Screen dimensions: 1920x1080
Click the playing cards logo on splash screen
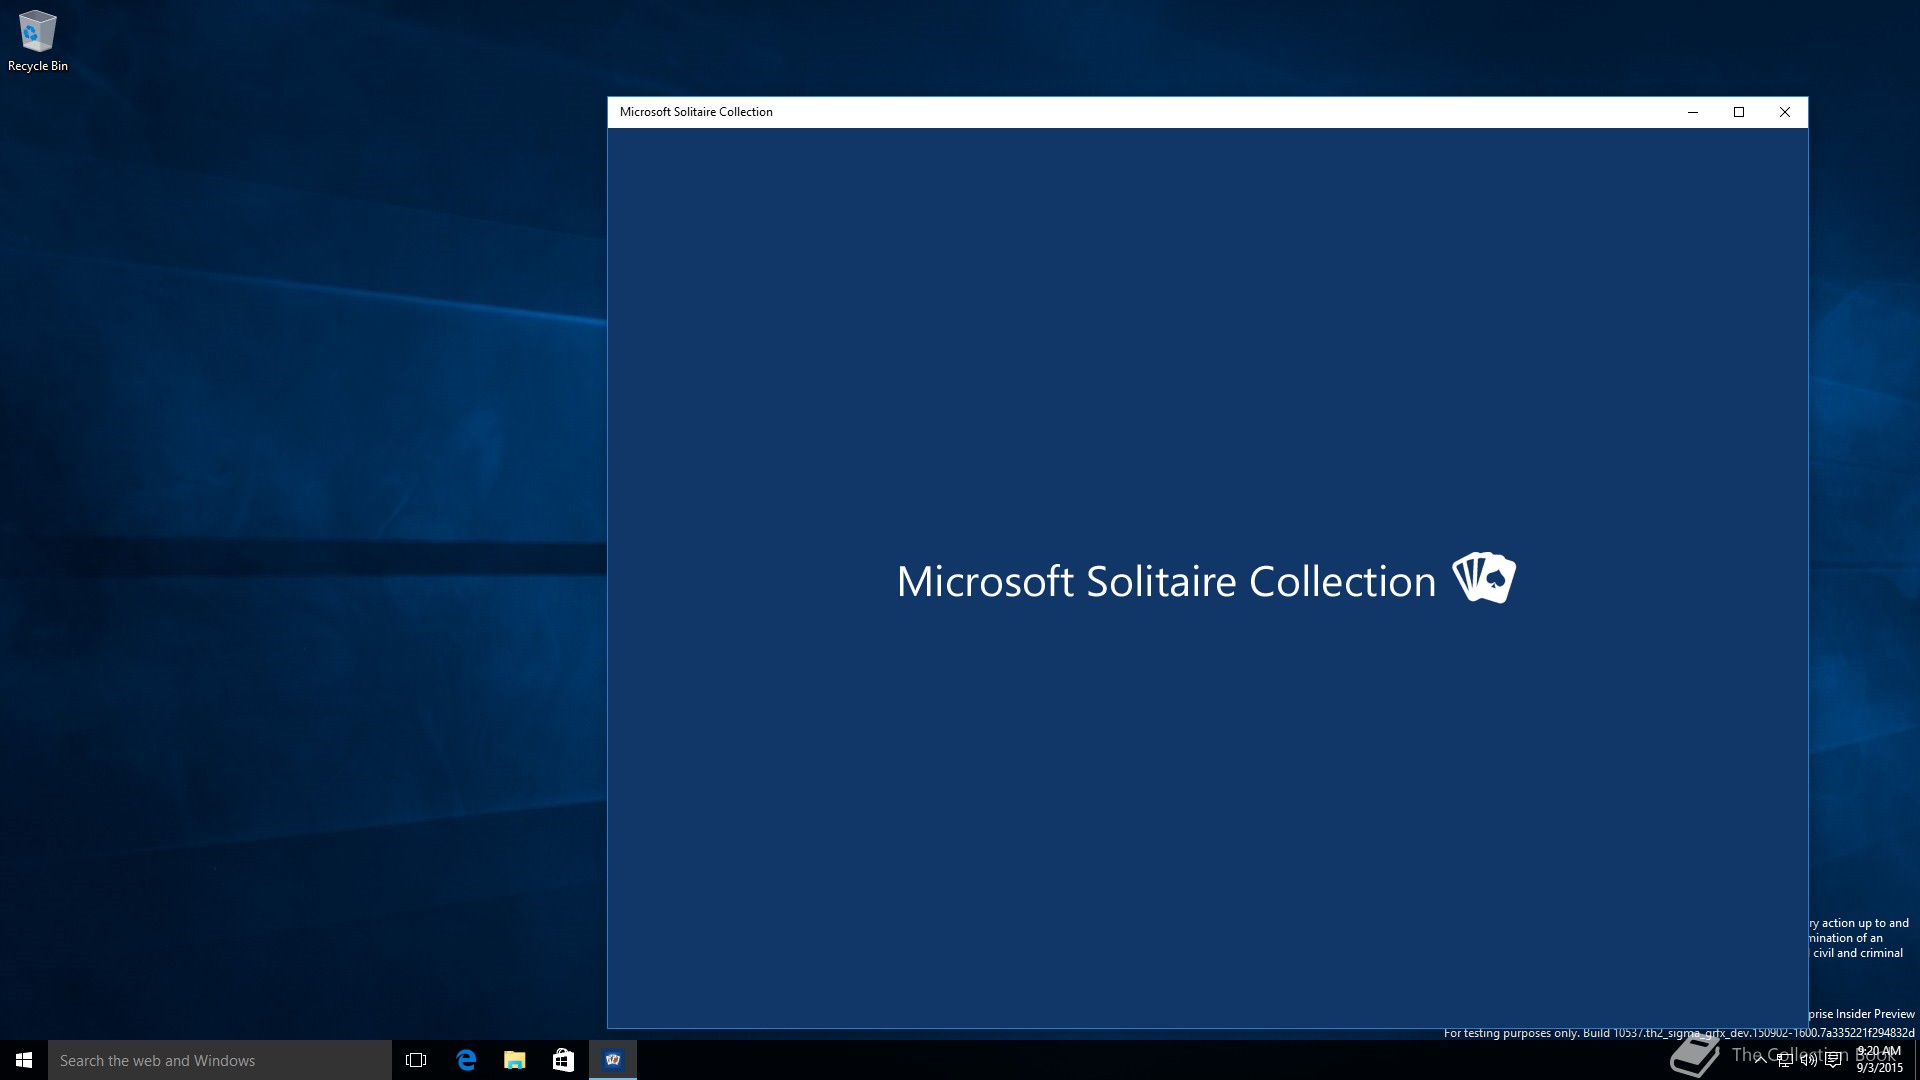(x=1484, y=578)
